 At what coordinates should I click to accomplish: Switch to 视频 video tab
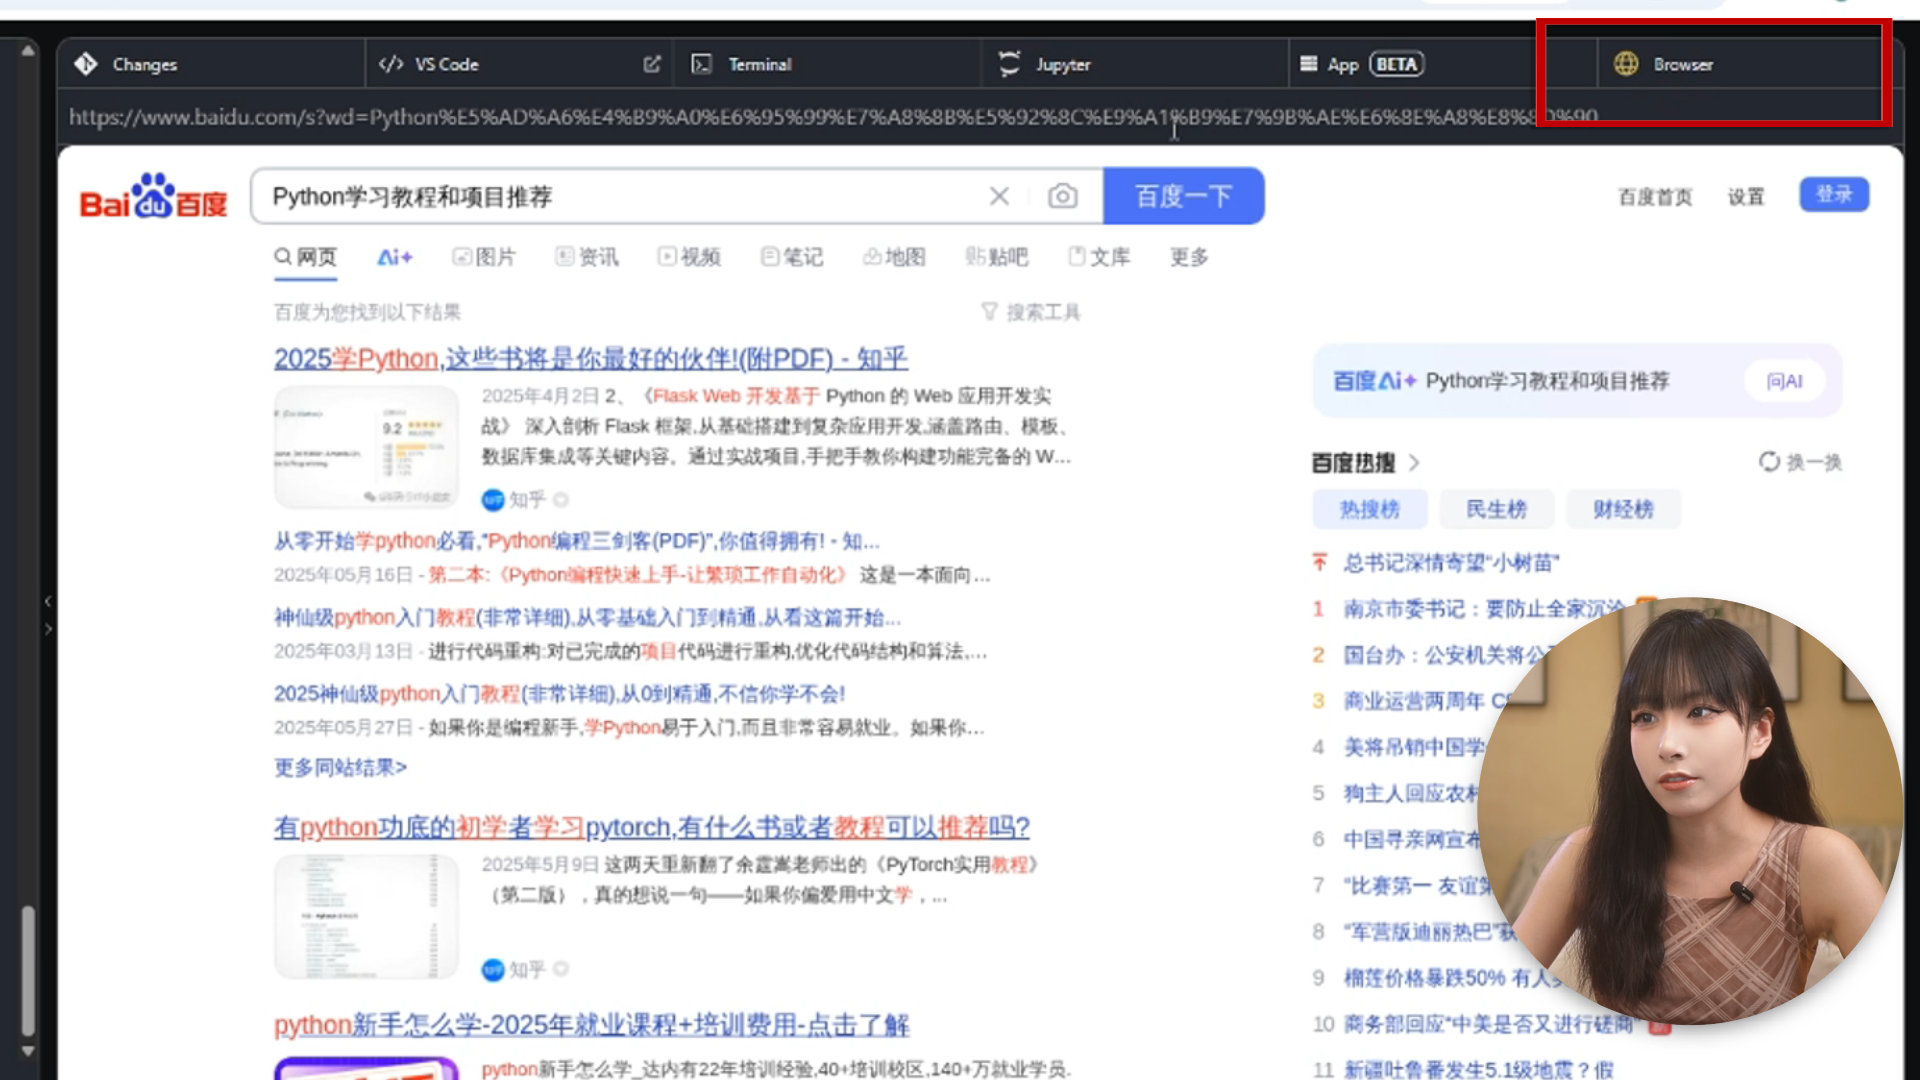pyautogui.click(x=689, y=257)
